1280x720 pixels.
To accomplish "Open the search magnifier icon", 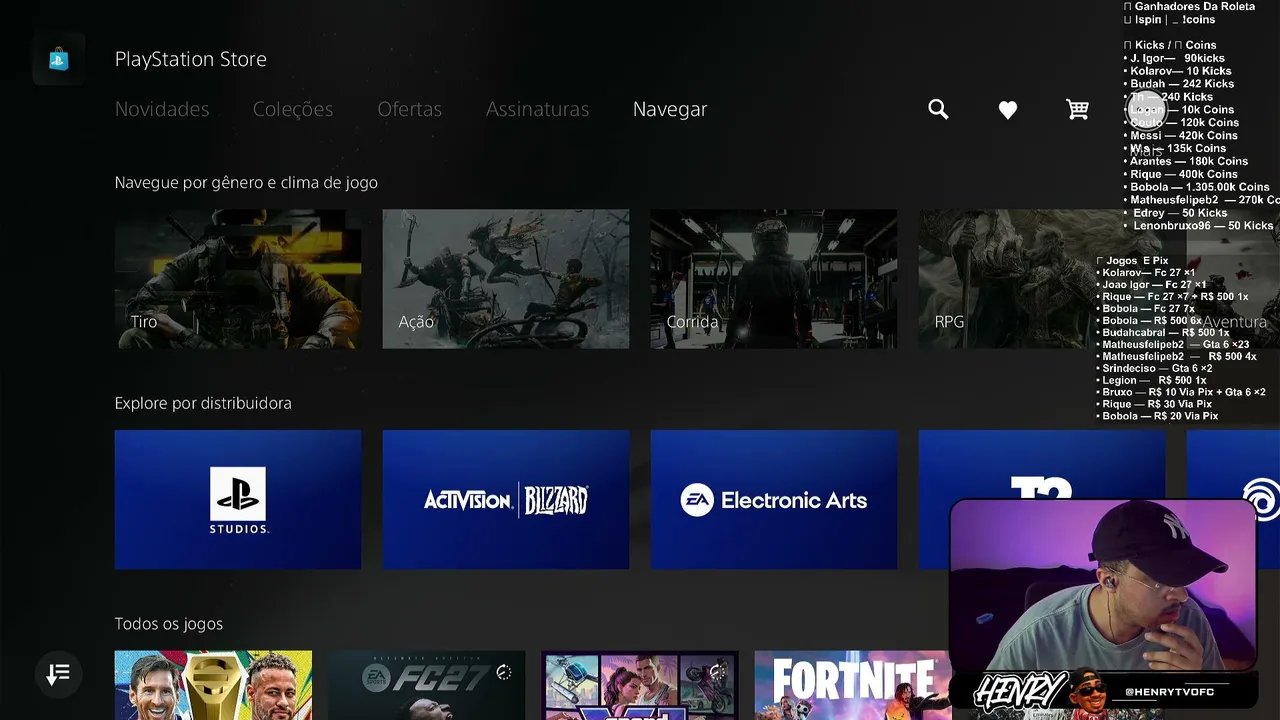I will 938,109.
